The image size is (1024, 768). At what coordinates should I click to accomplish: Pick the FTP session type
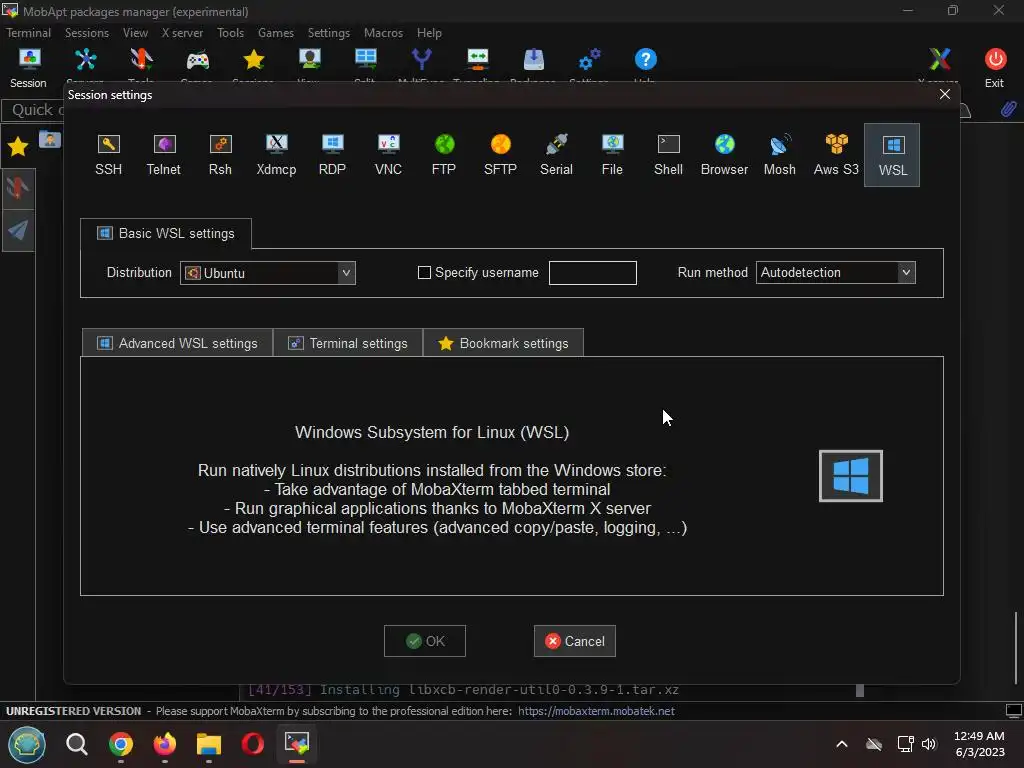pyautogui.click(x=444, y=155)
